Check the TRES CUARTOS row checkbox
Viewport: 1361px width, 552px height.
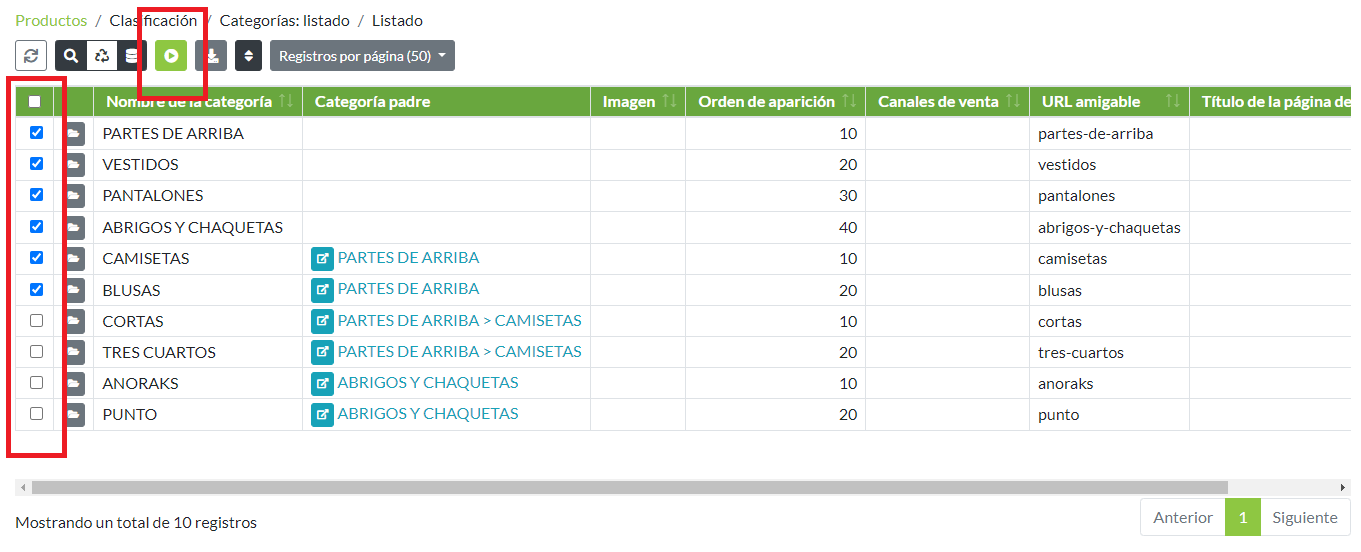[x=37, y=351]
